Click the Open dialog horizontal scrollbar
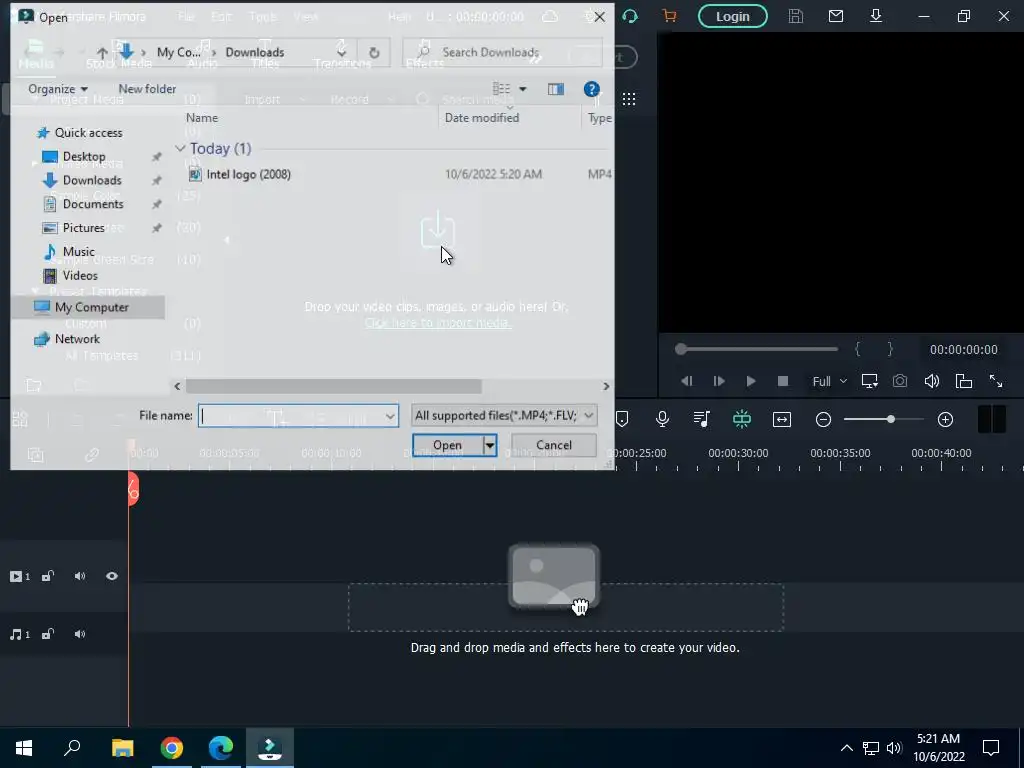Image resolution: width=1024 pixels, height=768 pixels. pos(333,386)
